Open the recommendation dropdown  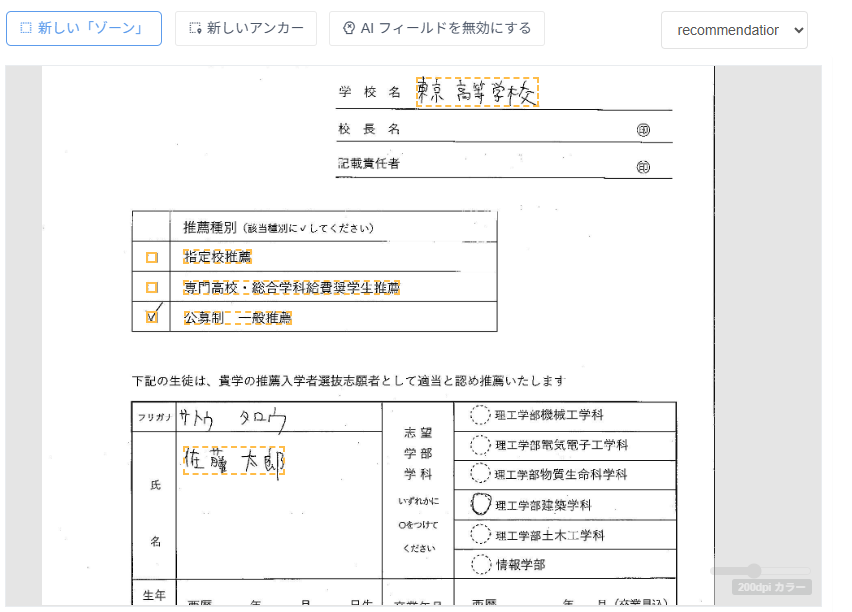coord(734,30)
